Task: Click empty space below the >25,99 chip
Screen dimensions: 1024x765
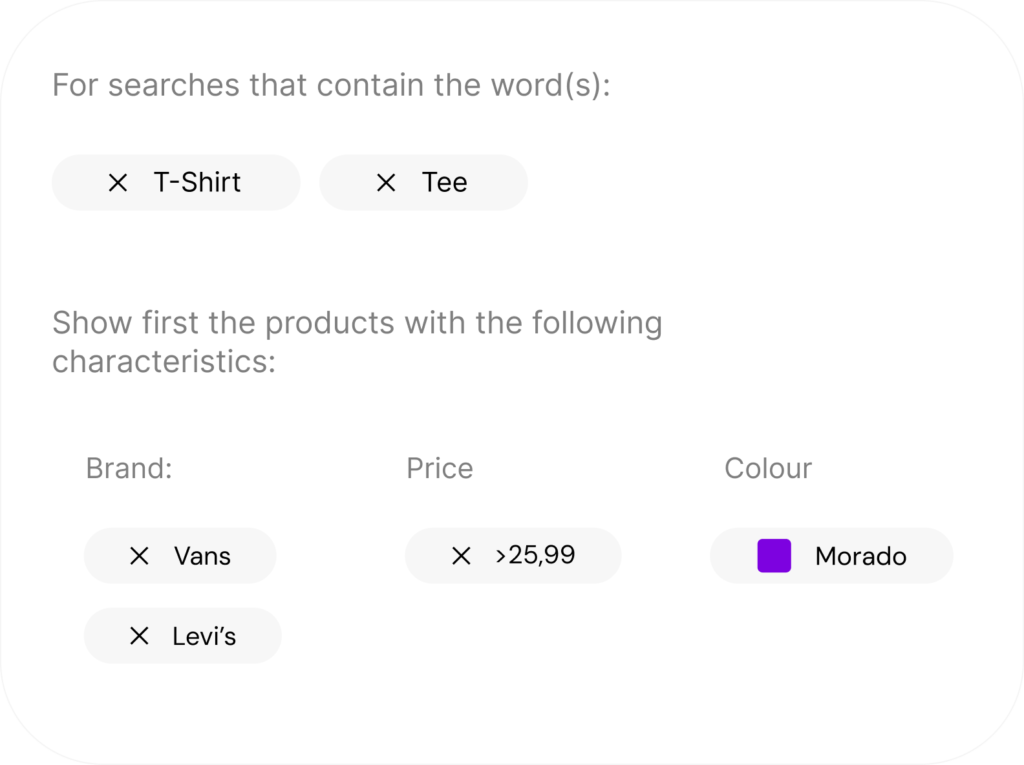Action: [x=513, y=640]
